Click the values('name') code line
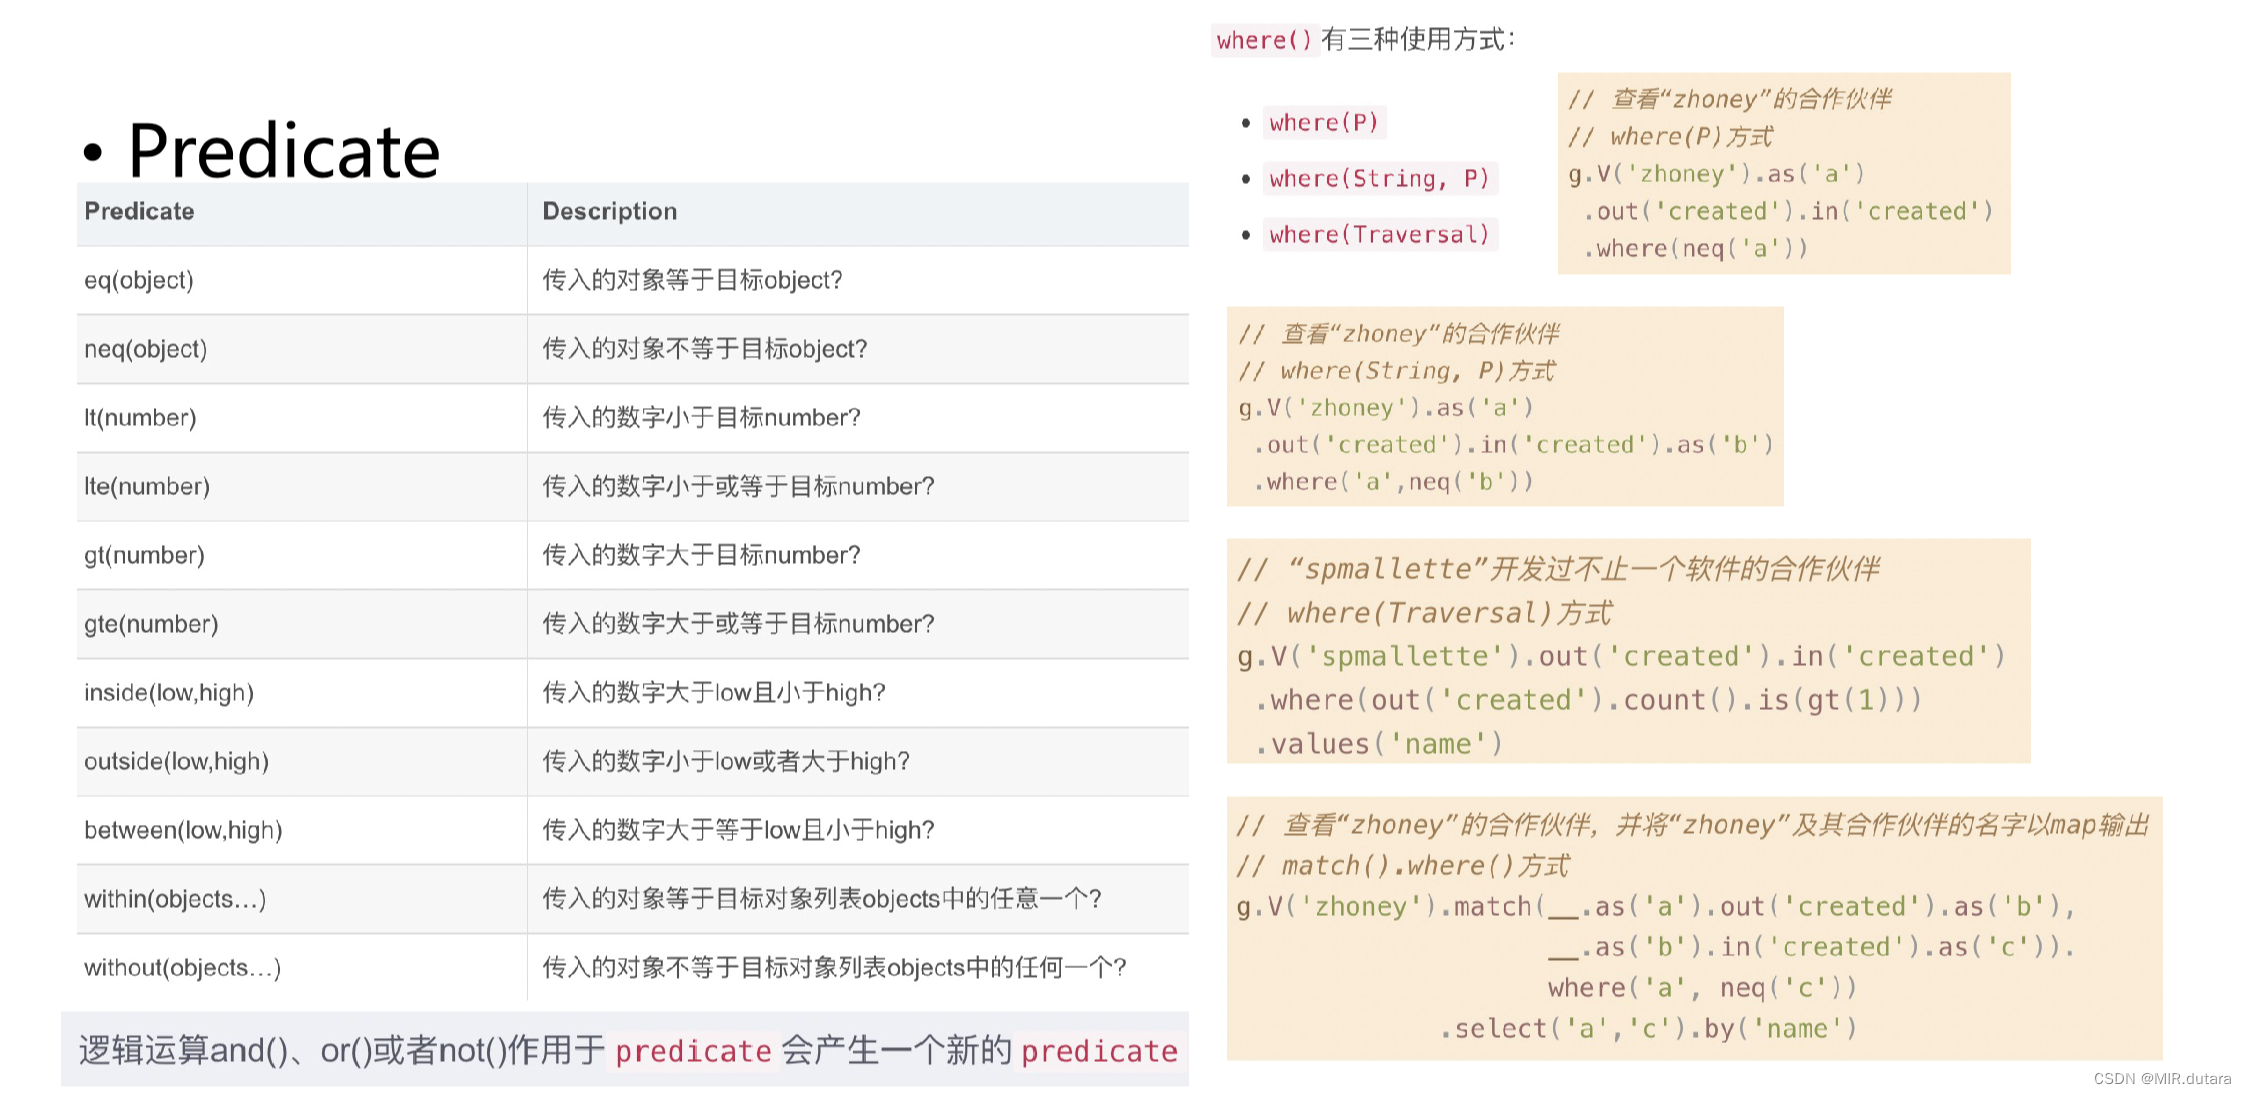Viewport: 2246px width, 1094px height. coord(1376,743)
